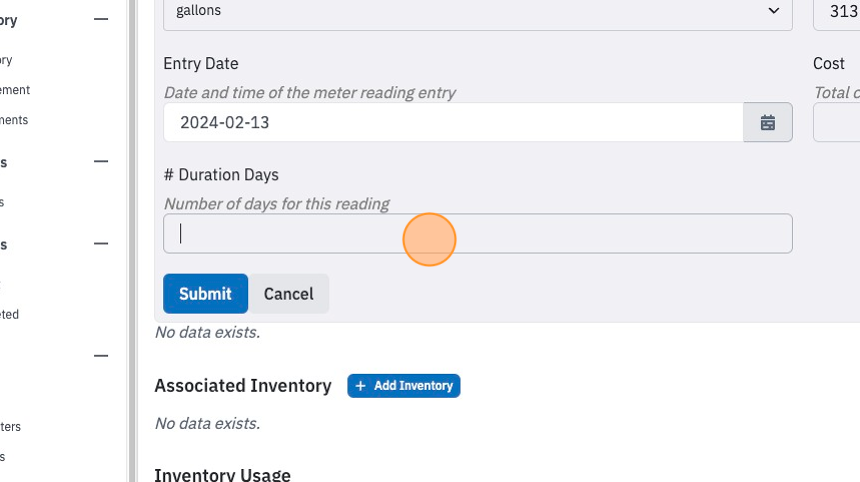Cancel the meter reading form
Screen dimensions: 860x482
pos(288,293)
